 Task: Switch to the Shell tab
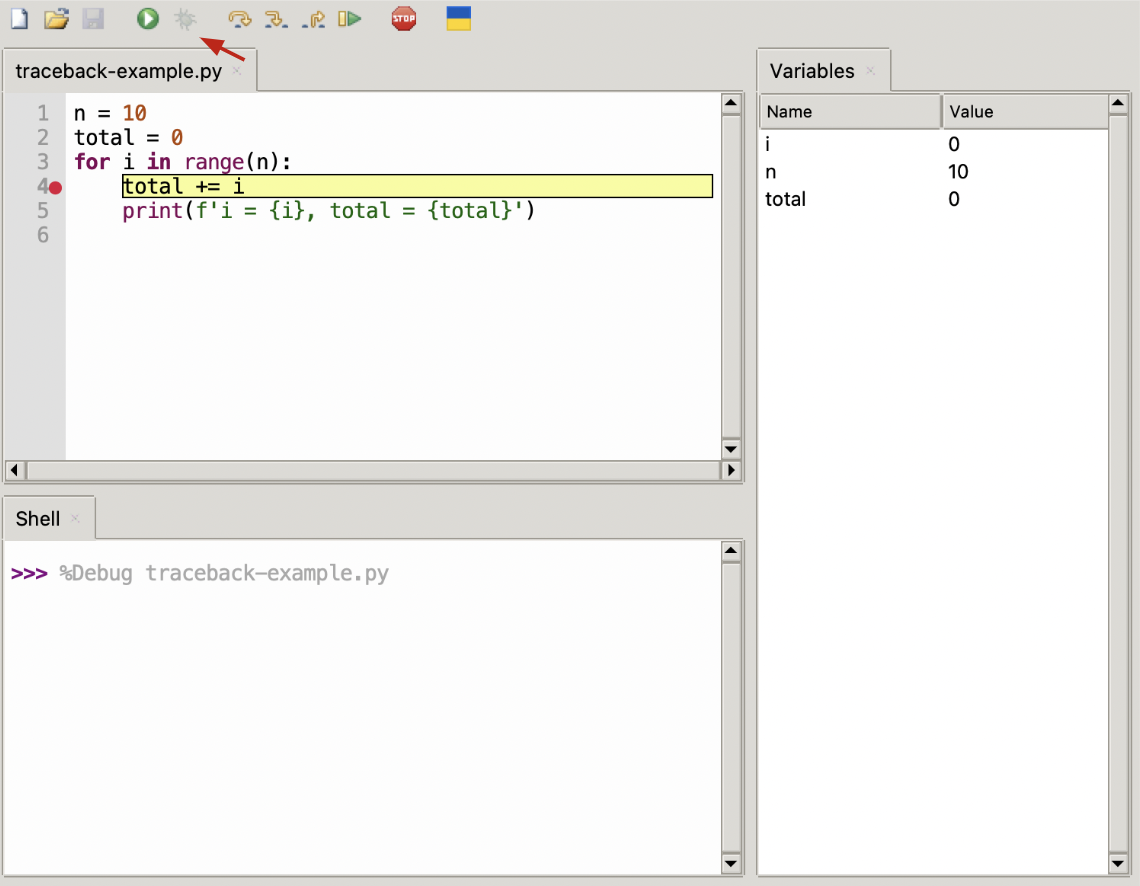pyautogui.click(x=38, y=518)
